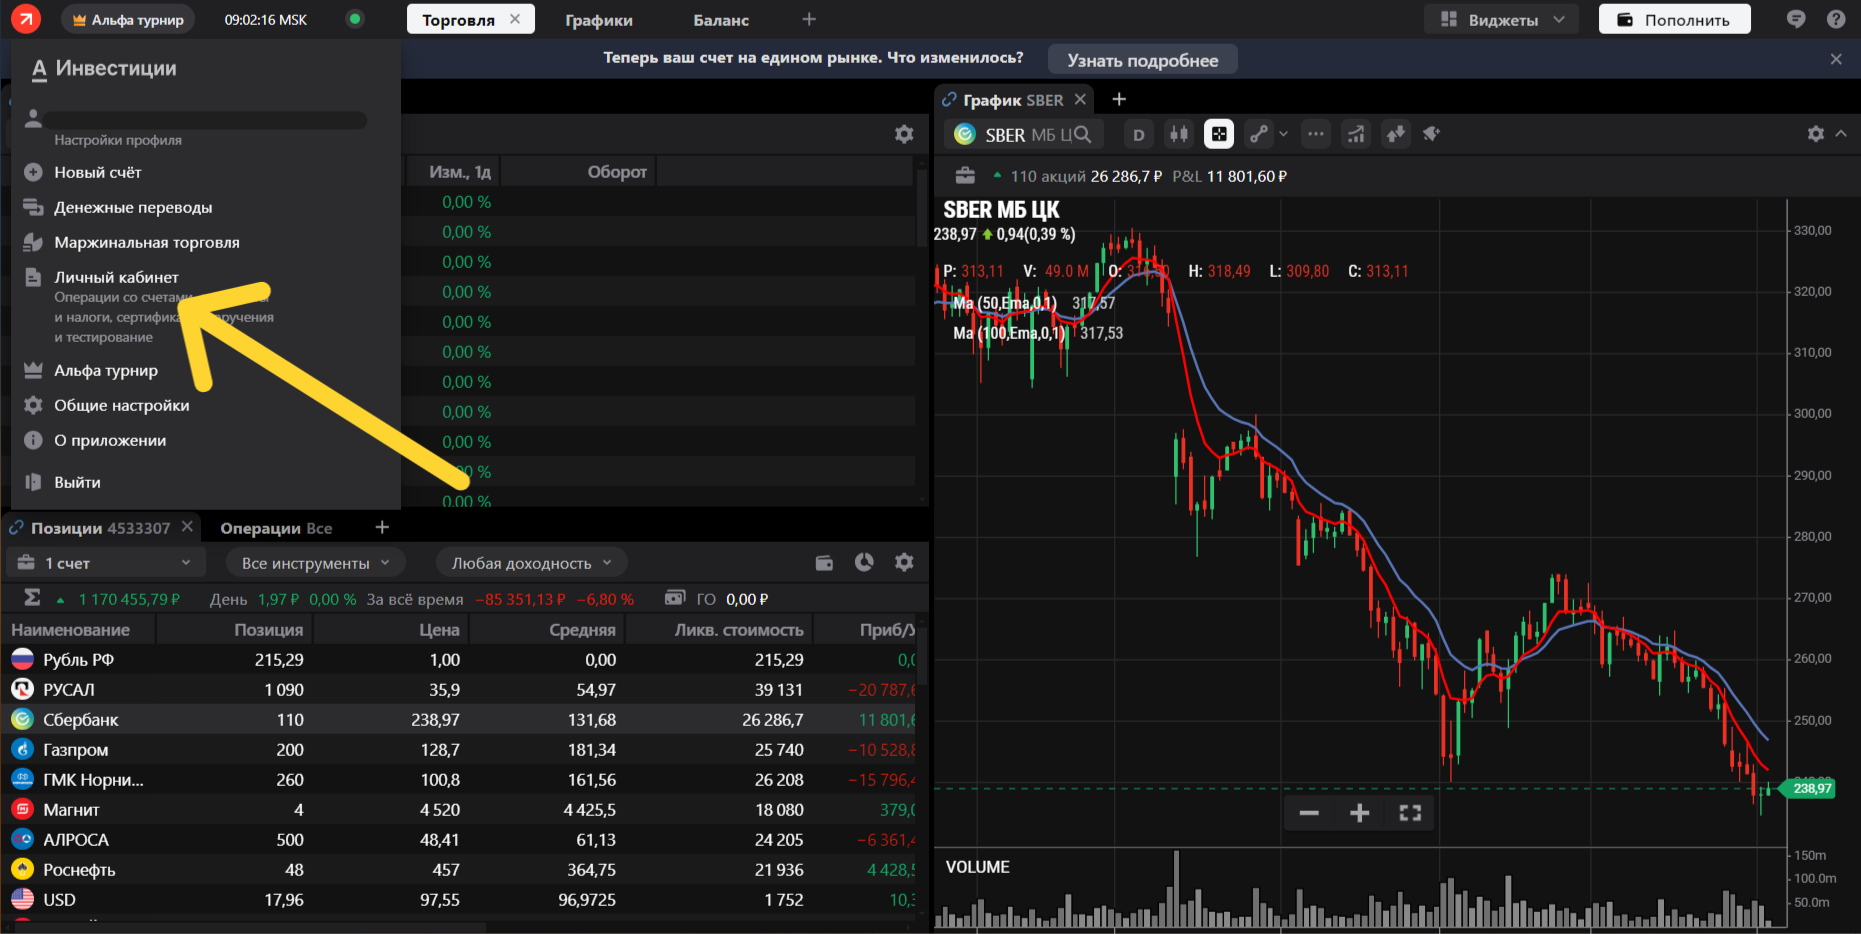The width and height of the screenshot is (1861, 934).
Task: Open the three-dots more options button
Action: (1316, 134)
